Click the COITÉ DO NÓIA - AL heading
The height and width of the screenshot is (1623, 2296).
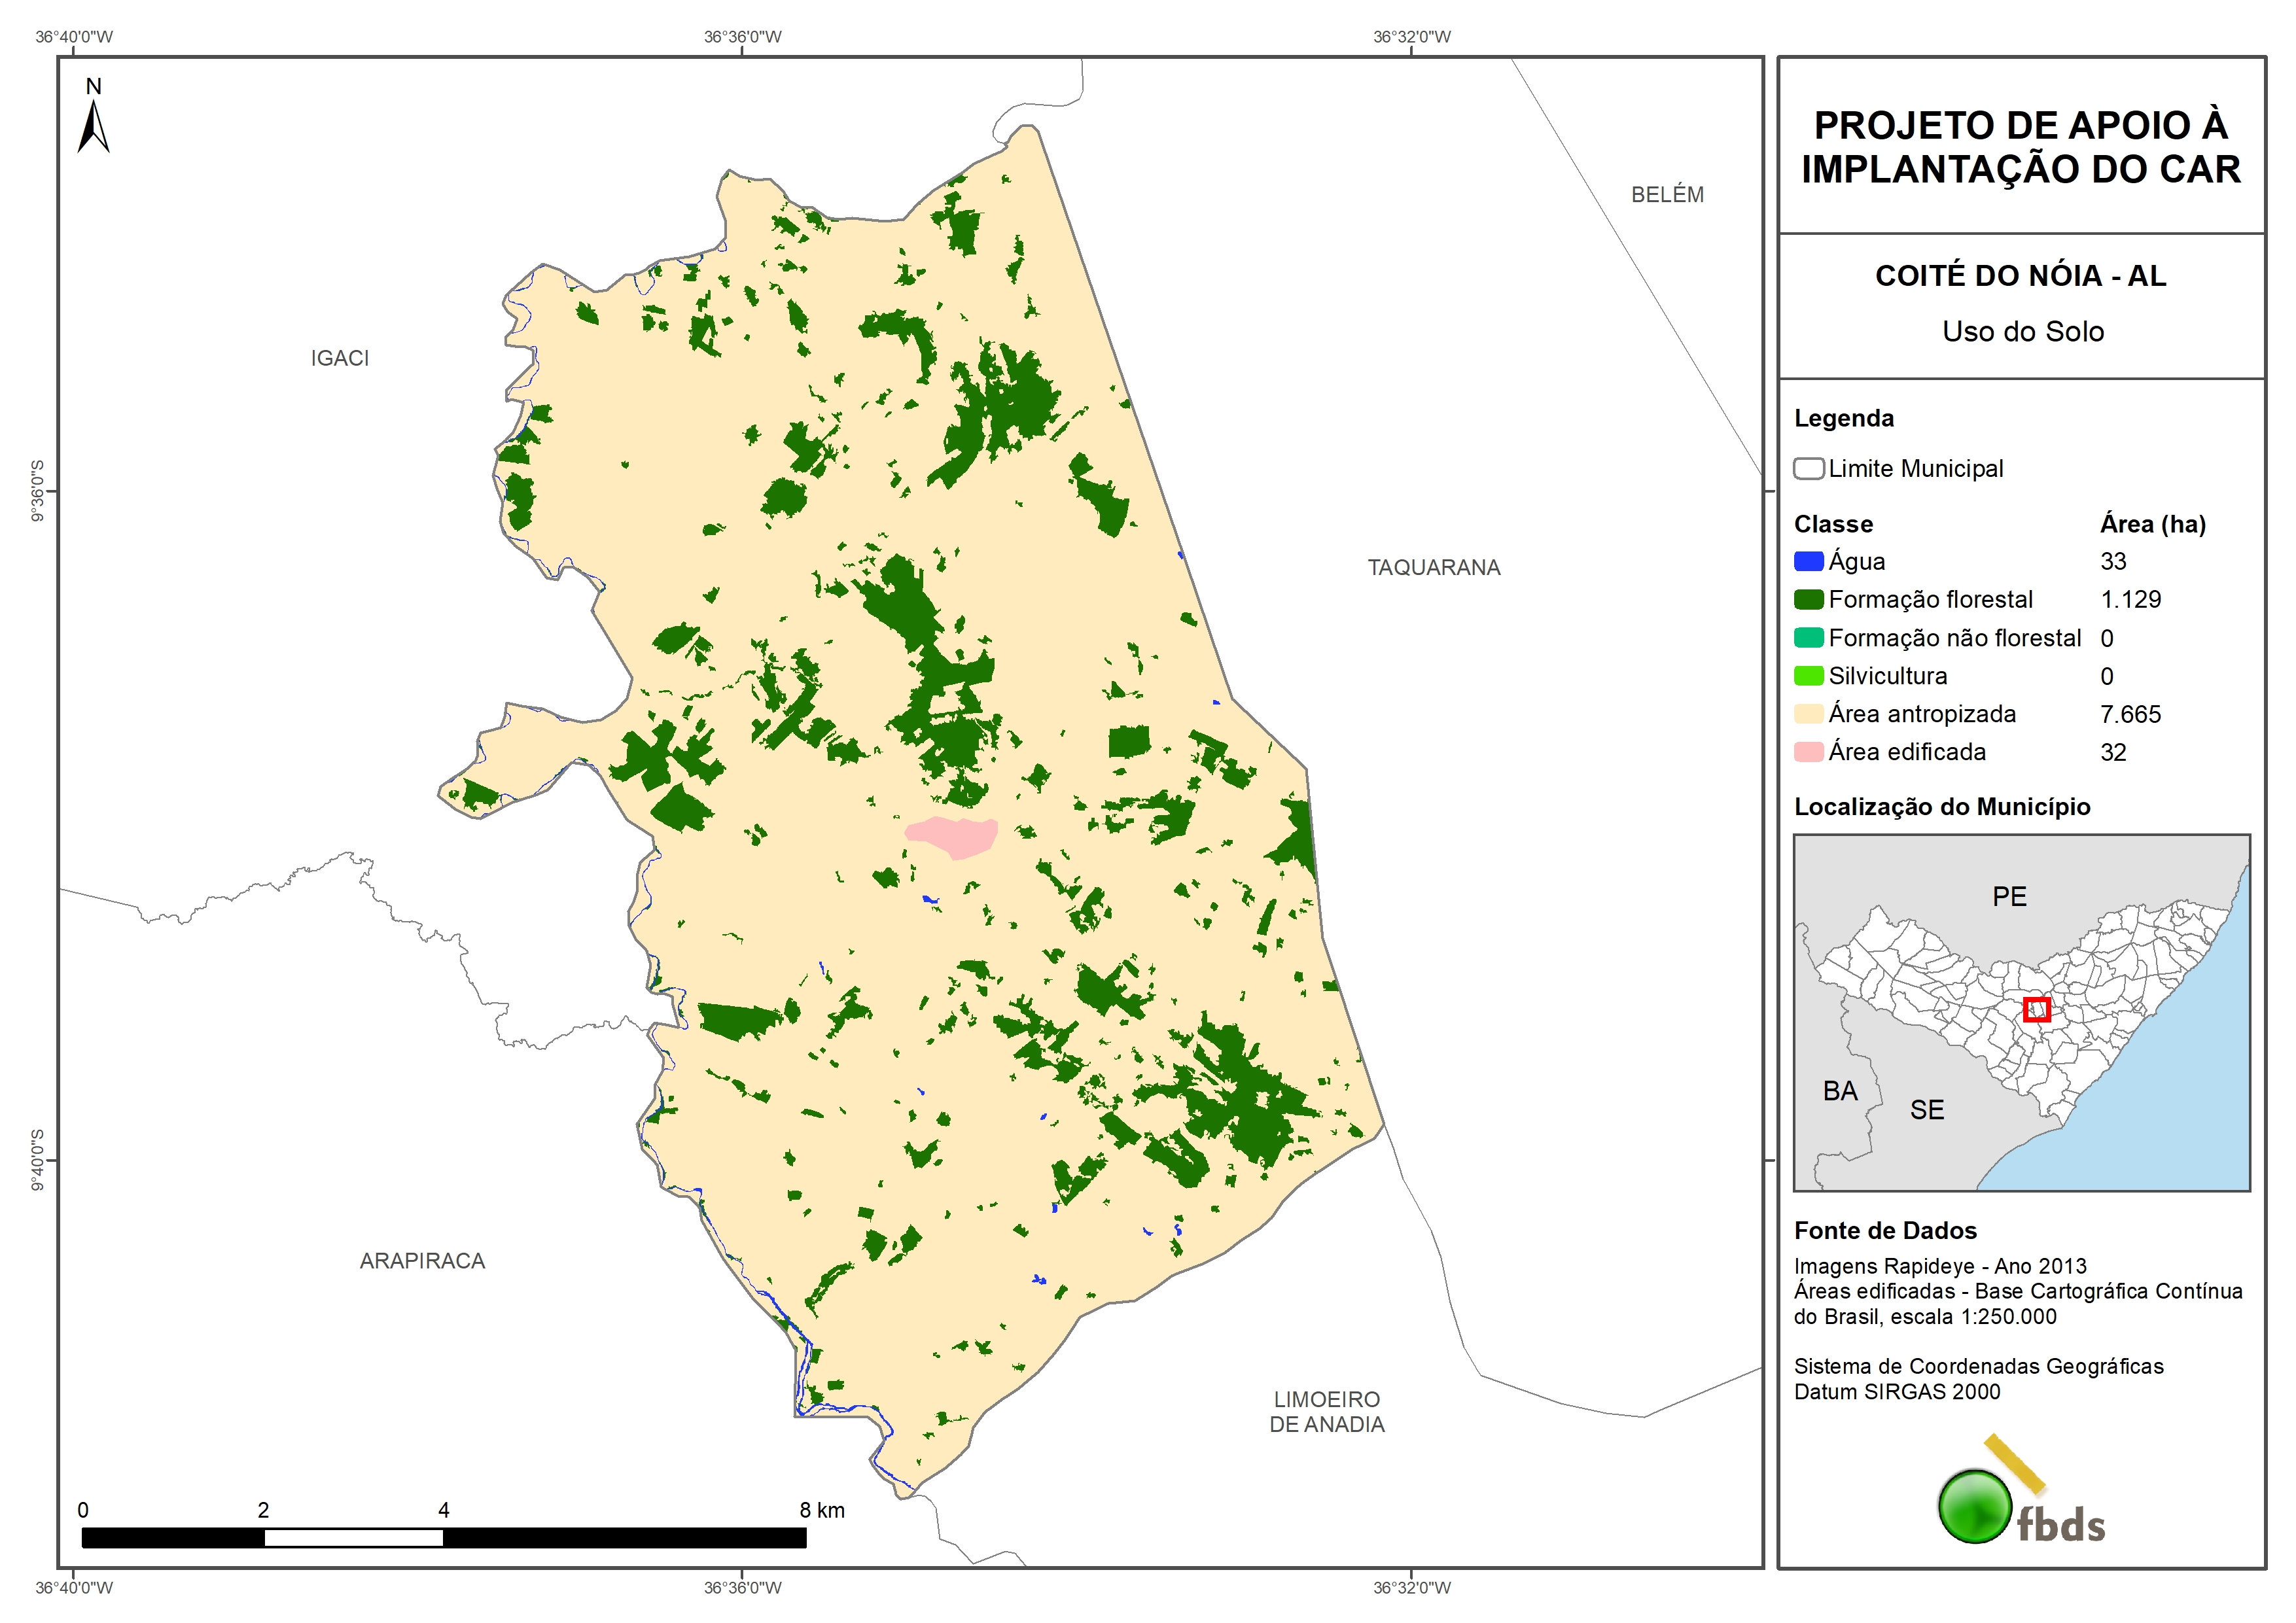[x=2021, y=276]
